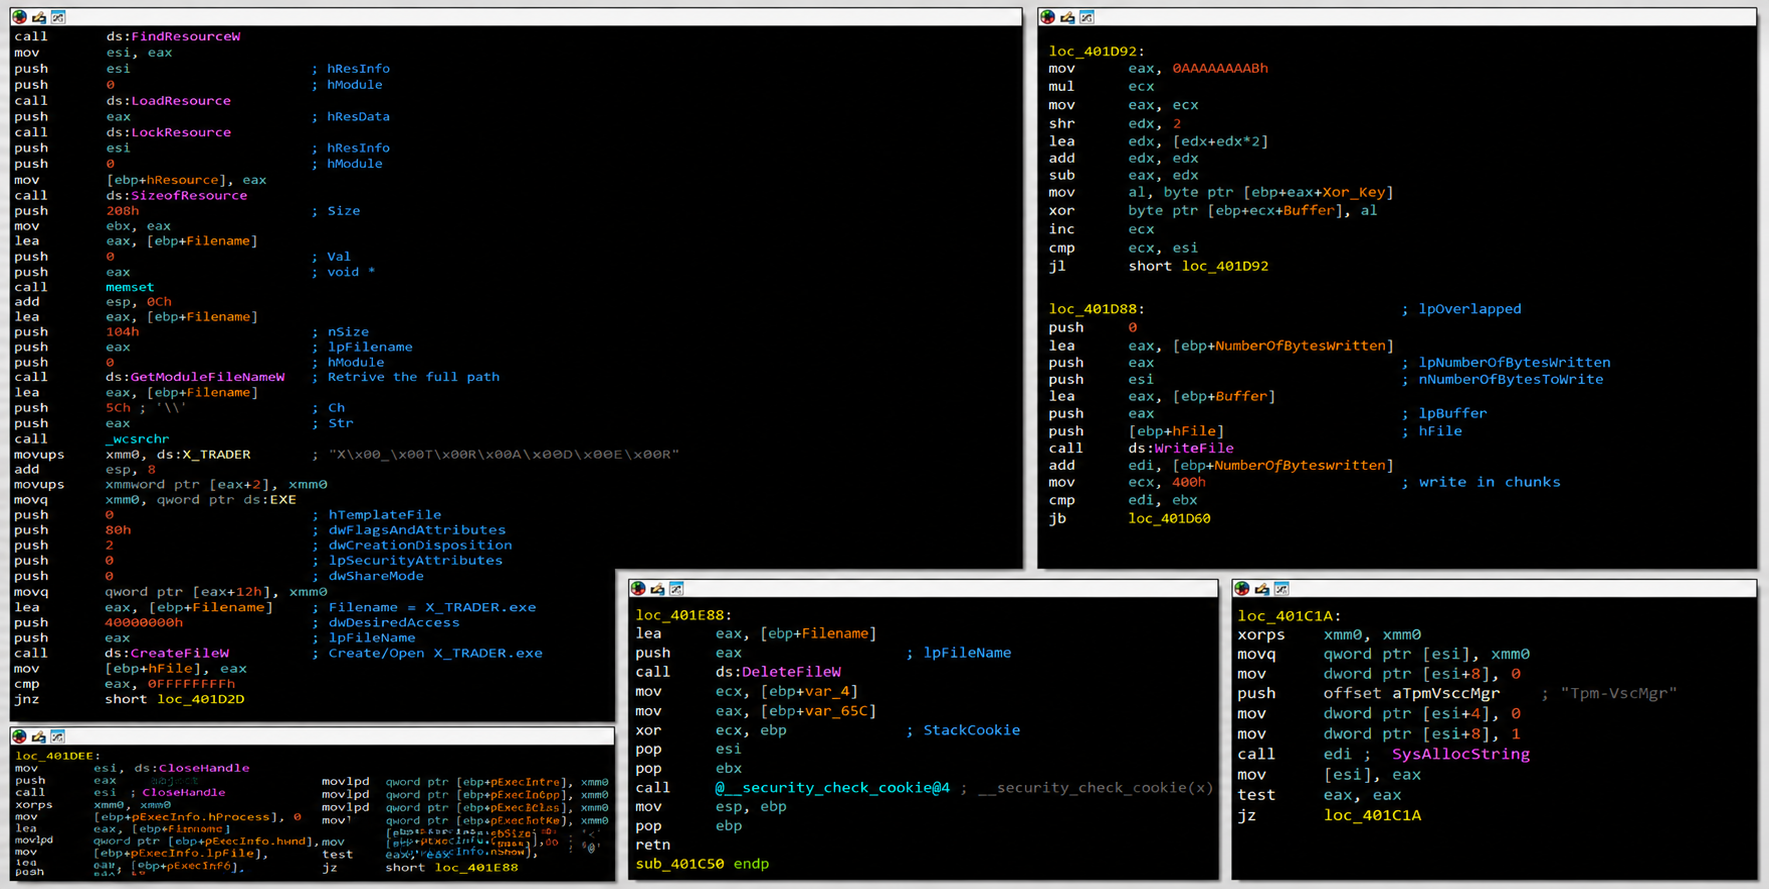Image resolution: width=1769 pixels, height=889 pixels.
Task: Click the 'sub_401C50 endp' line
Action: pyautogui.click(x=702, y=864)
